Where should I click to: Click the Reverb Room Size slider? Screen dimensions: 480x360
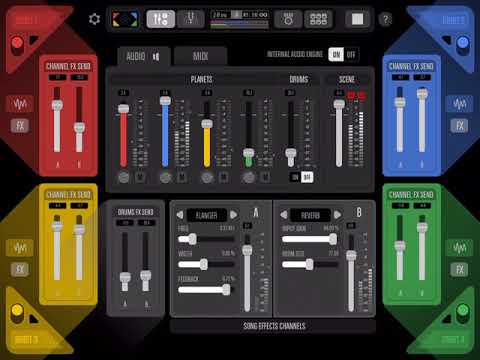(x=310, y=264)
